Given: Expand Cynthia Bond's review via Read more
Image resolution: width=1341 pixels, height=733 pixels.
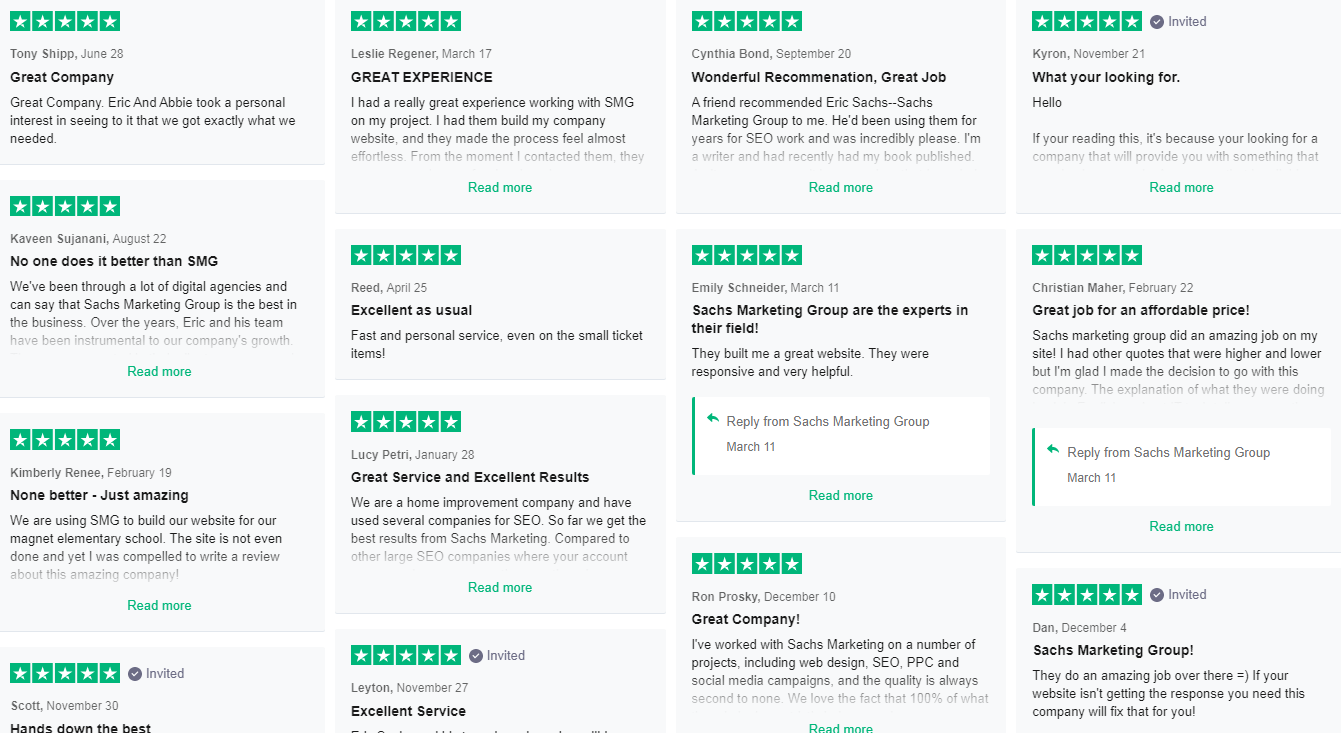Looking at the screenshot, I should tap(840, 187).
